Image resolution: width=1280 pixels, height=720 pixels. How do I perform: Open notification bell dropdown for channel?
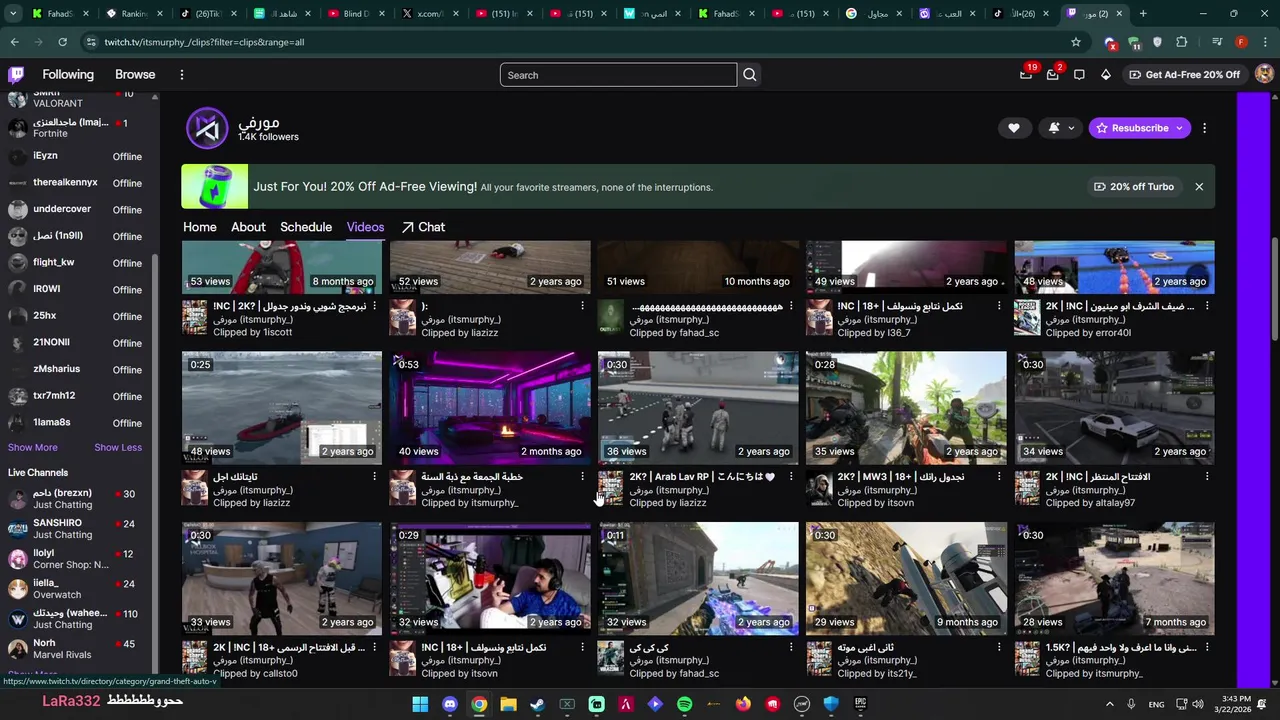[x=1061, y=128]
